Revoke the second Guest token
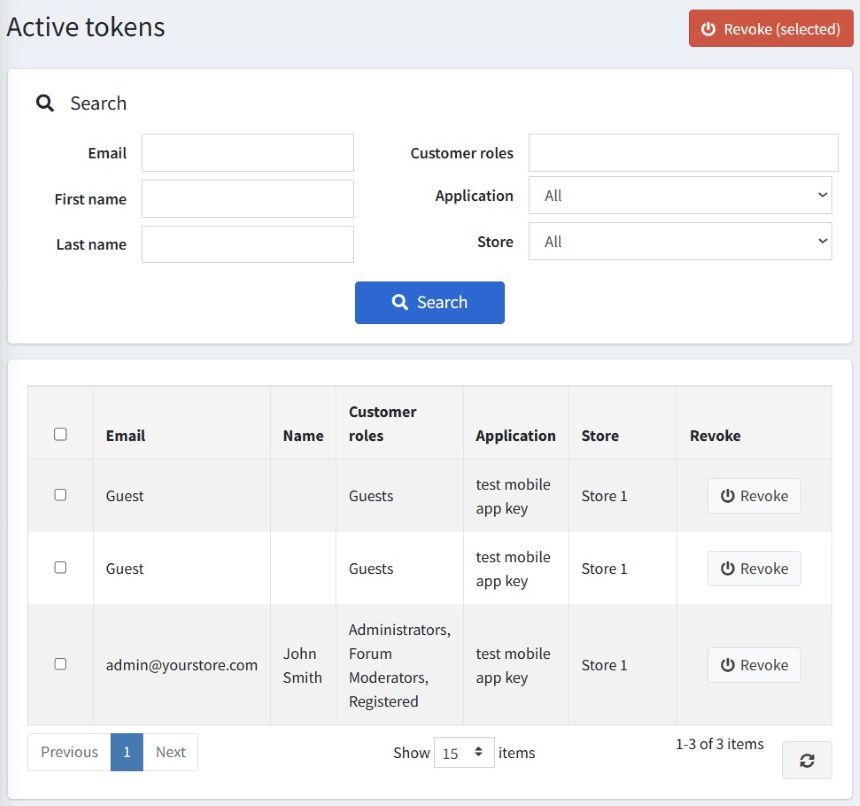The image size is (860, 806). coord(754,569)
